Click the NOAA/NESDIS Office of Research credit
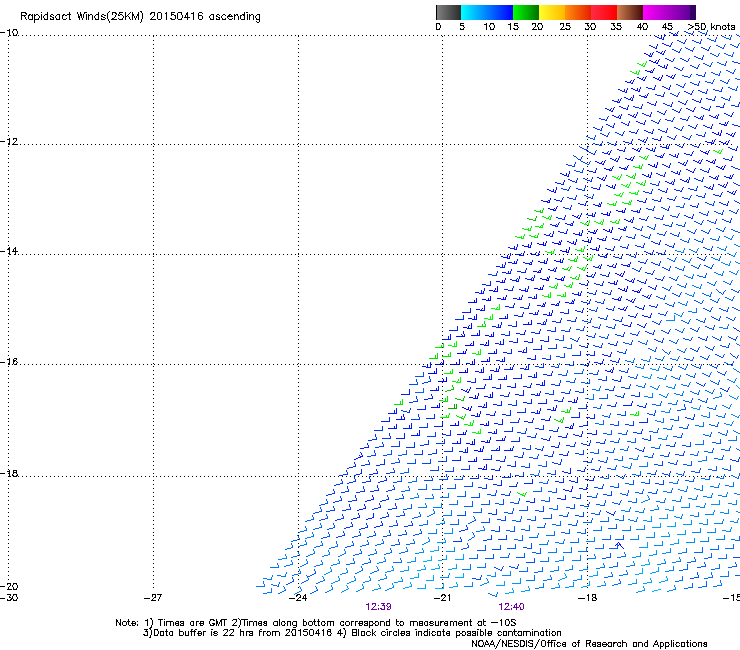Viewport: 740px width, 650px height. (589, 644)
